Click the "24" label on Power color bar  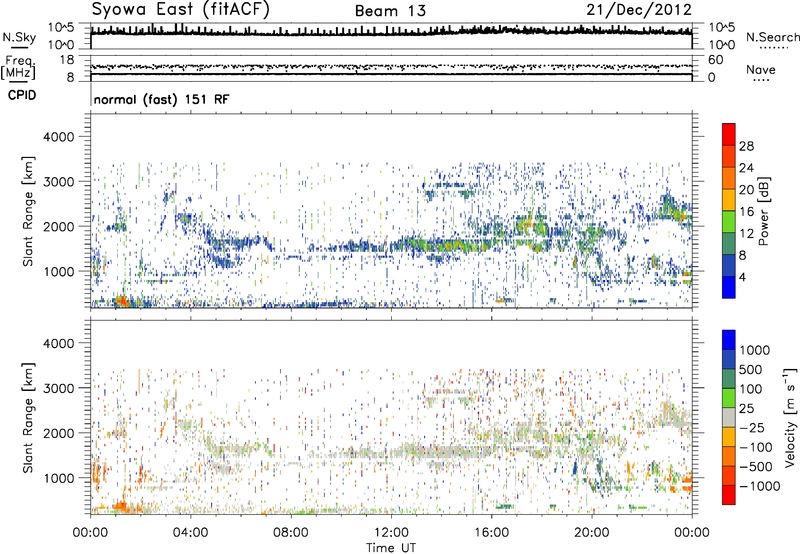click(x=746, y=168)
